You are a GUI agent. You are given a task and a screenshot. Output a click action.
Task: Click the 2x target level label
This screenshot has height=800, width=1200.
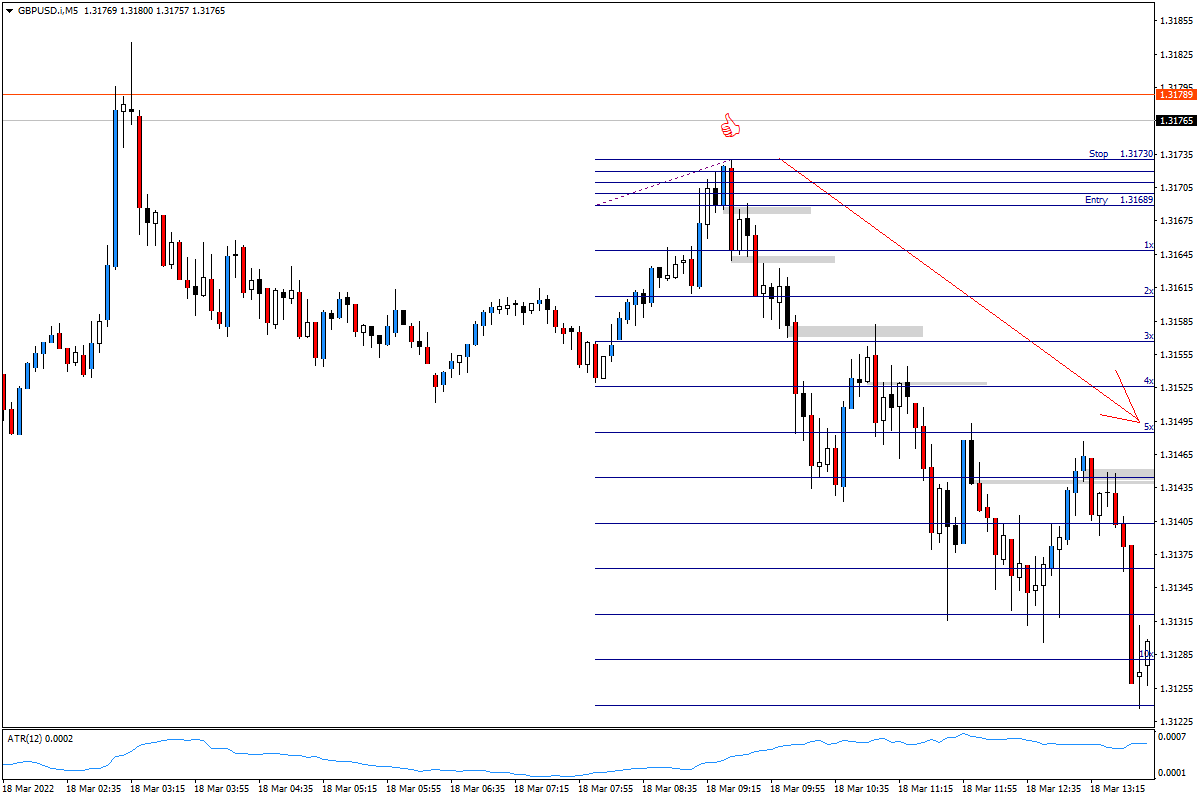click(x=1149, y=290)
